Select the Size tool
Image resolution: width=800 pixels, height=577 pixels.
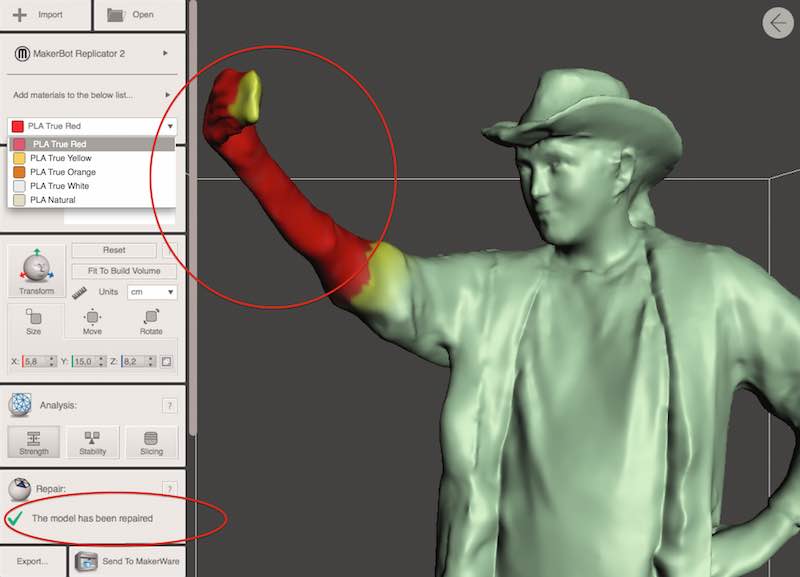pyautogui.click(x=34, y=321)
